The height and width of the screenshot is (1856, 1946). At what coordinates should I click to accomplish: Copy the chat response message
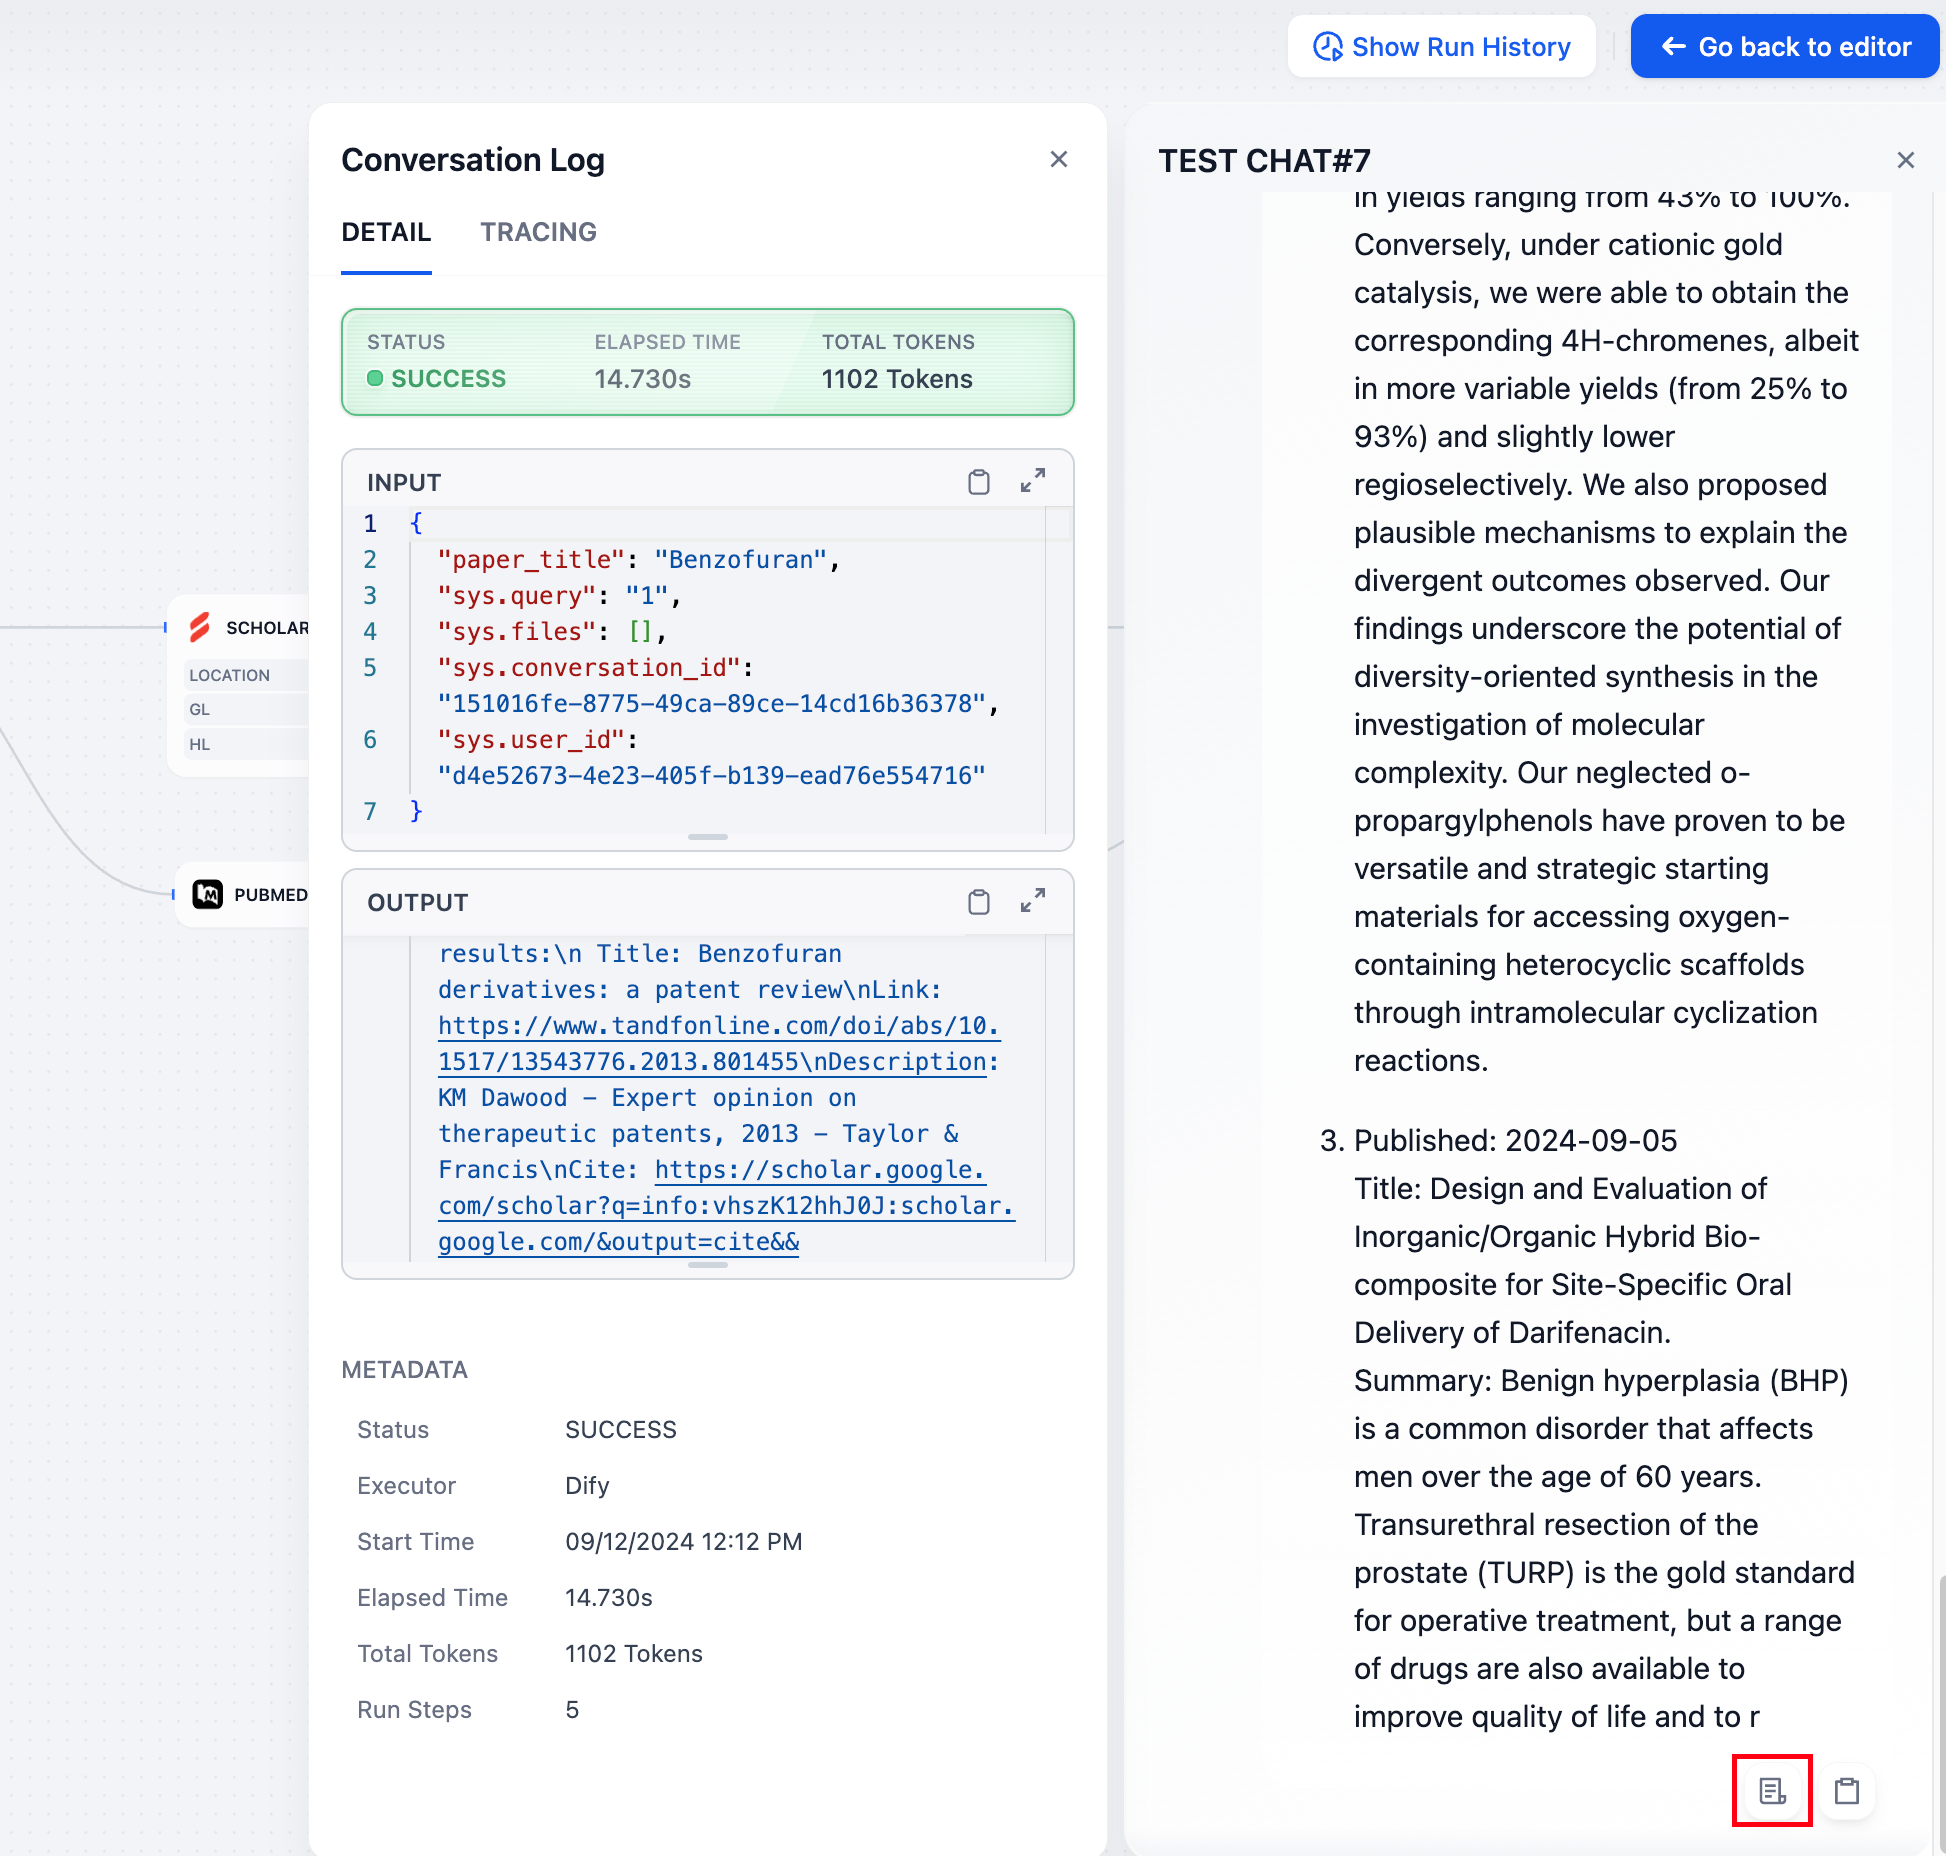click(x=1846, y=1790)
